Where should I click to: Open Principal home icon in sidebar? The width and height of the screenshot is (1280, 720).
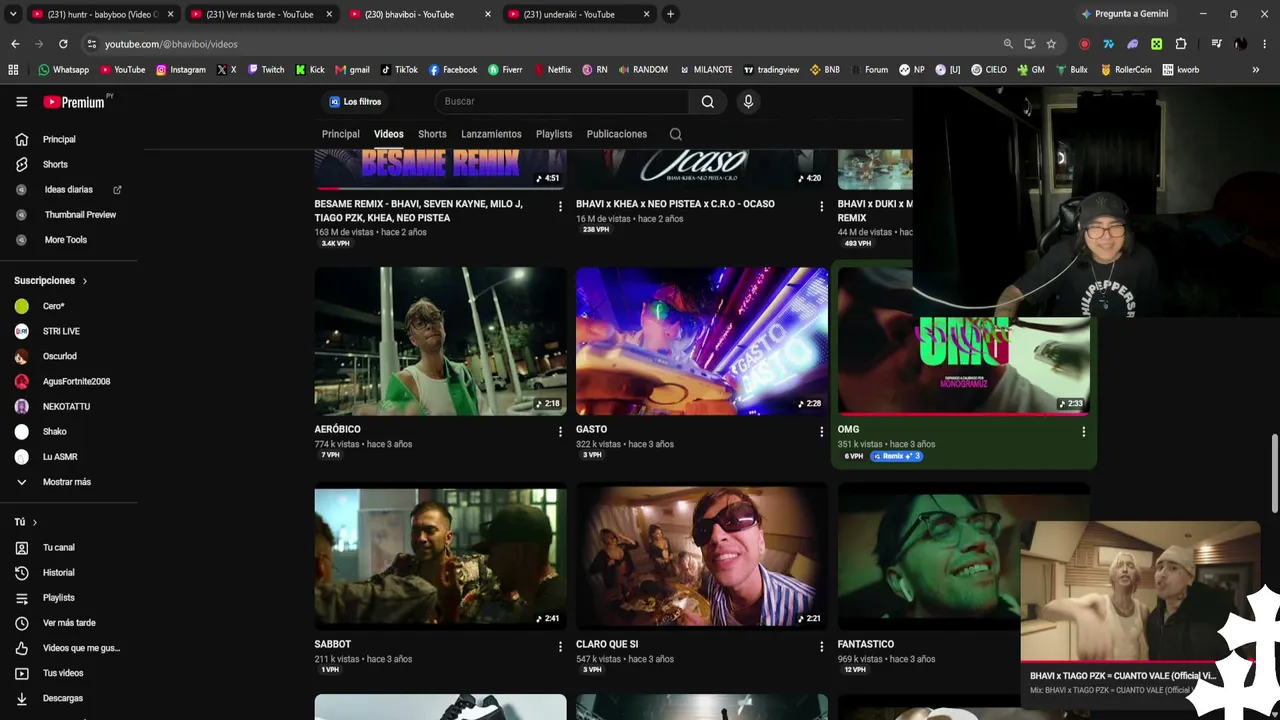pos(22,139)
